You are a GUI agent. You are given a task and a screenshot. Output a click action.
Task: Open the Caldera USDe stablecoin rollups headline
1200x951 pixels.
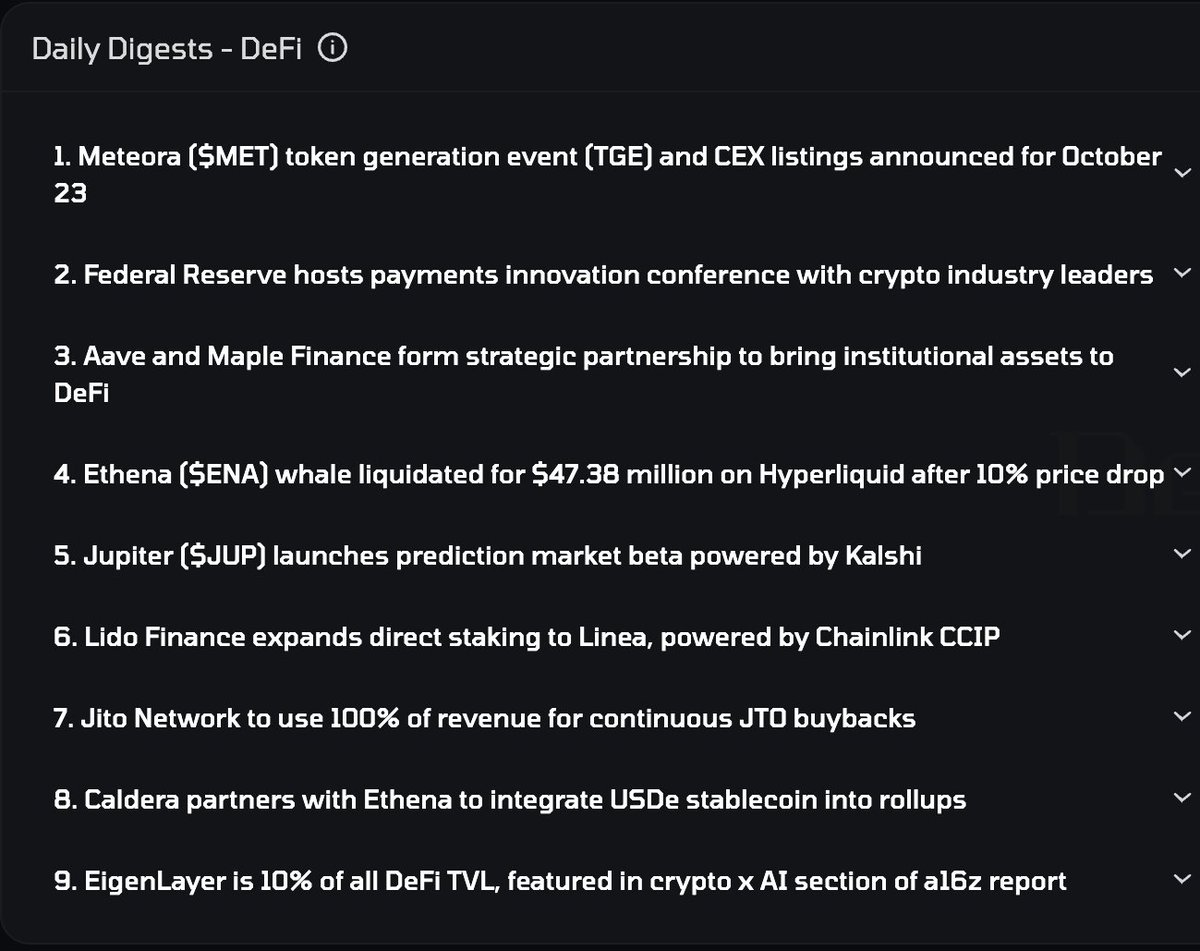(x=509, y=800)
